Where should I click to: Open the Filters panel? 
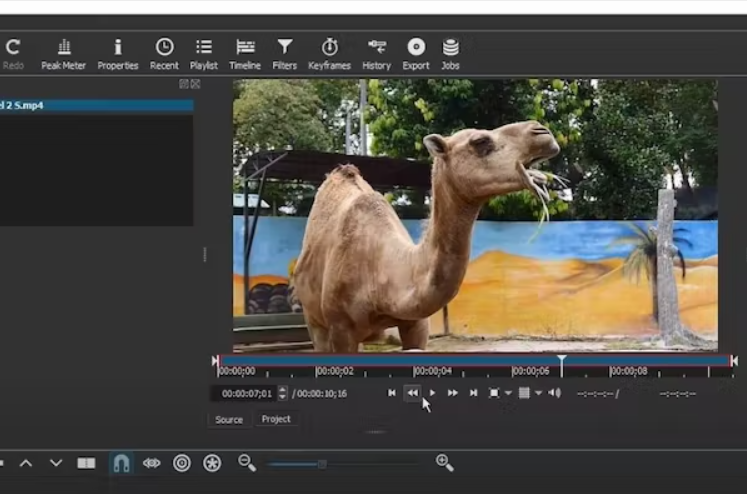click(x=284, y=54)
